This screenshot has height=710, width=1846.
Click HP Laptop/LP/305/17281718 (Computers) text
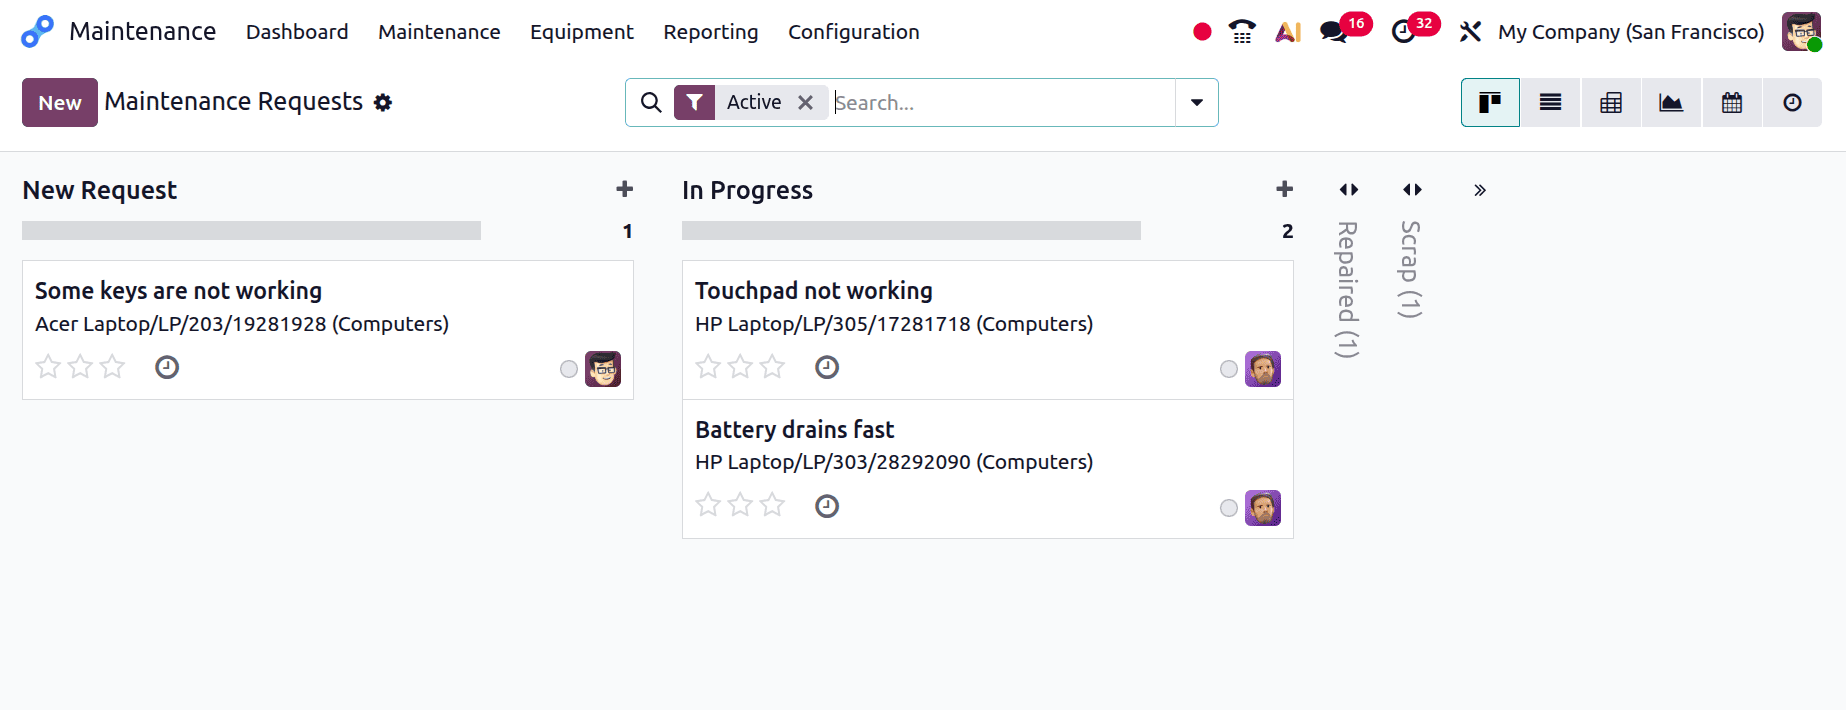point(894,324)
